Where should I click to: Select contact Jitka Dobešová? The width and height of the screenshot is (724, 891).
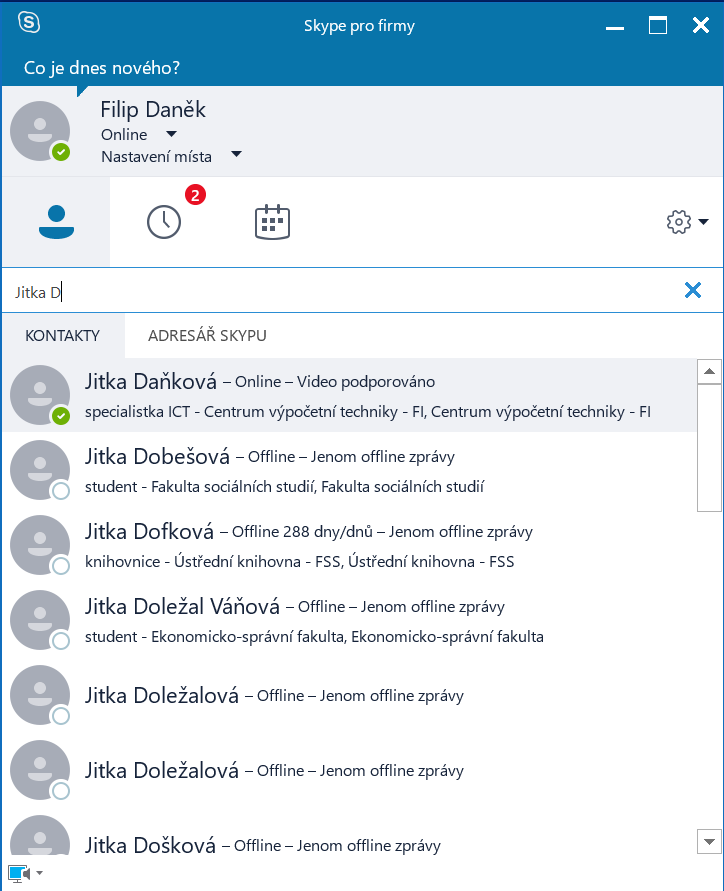(349, 471)
